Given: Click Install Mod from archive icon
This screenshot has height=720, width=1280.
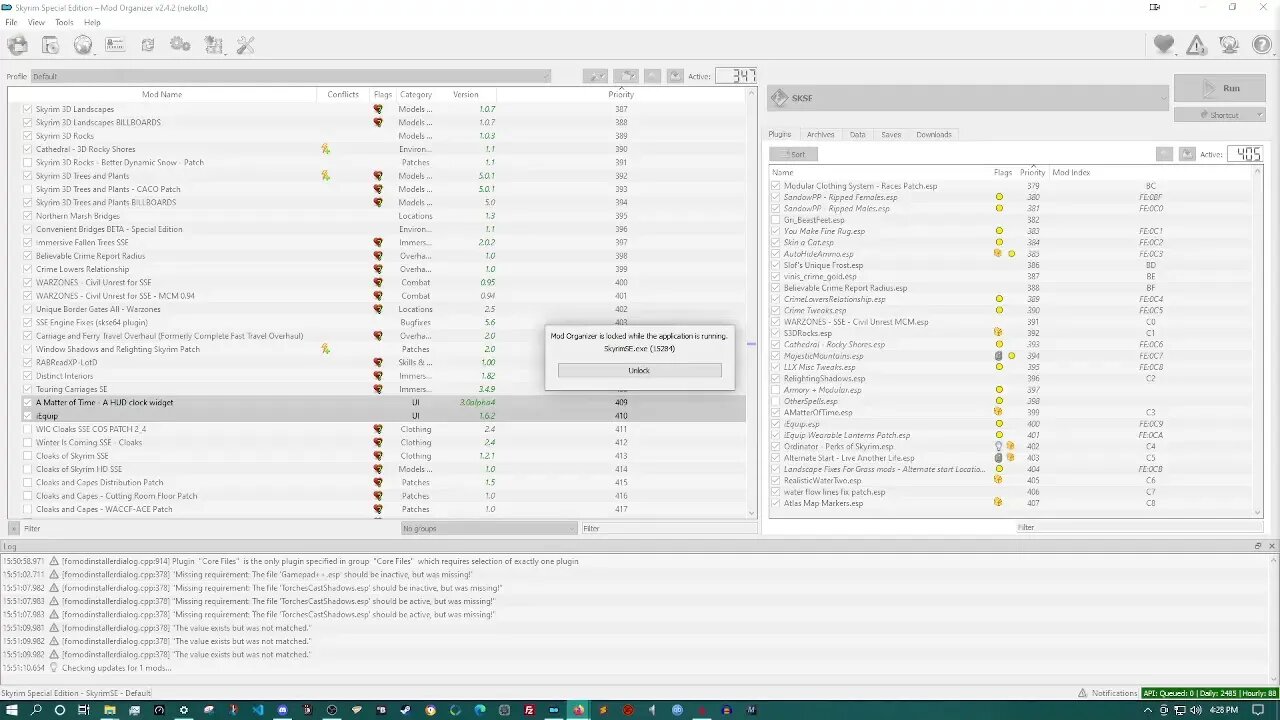Looking at the screenshot, I should (50, 45).
